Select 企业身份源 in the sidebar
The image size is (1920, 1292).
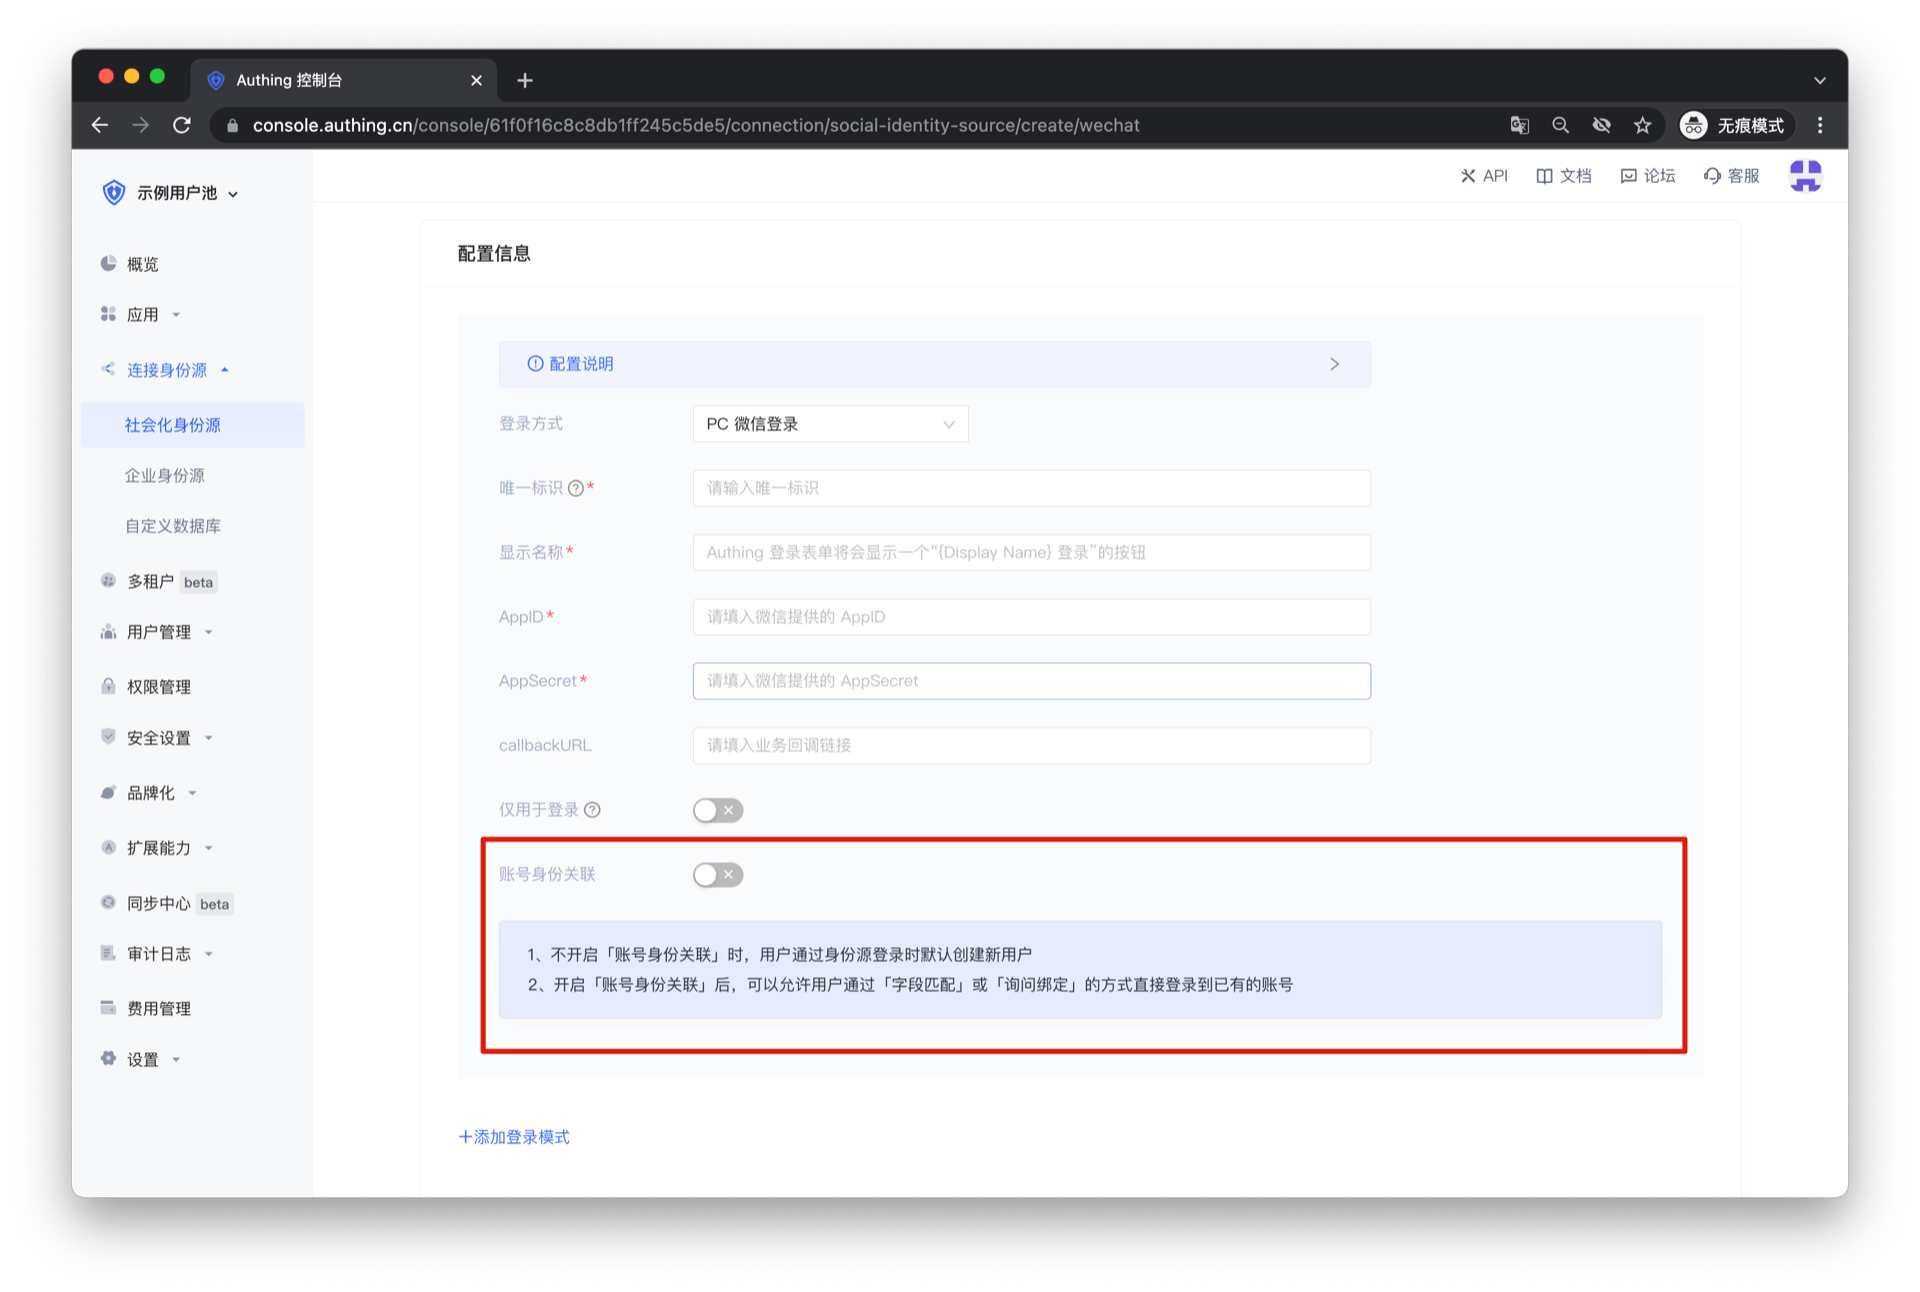click(x=164, y=476)
